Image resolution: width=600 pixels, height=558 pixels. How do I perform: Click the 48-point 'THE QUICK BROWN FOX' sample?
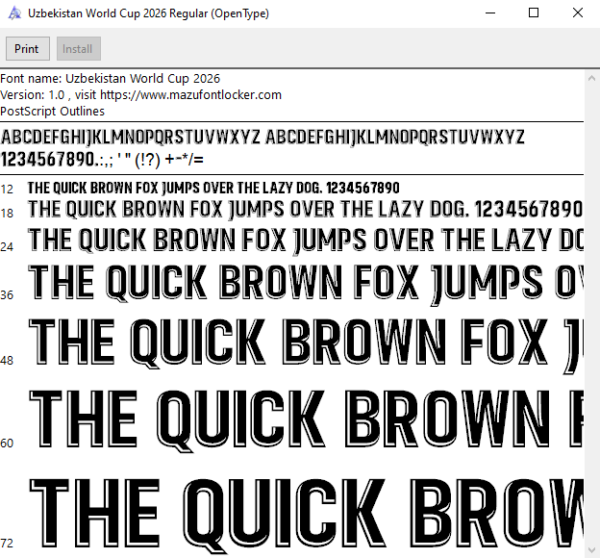pyautogui.click(x=305, y=344)
